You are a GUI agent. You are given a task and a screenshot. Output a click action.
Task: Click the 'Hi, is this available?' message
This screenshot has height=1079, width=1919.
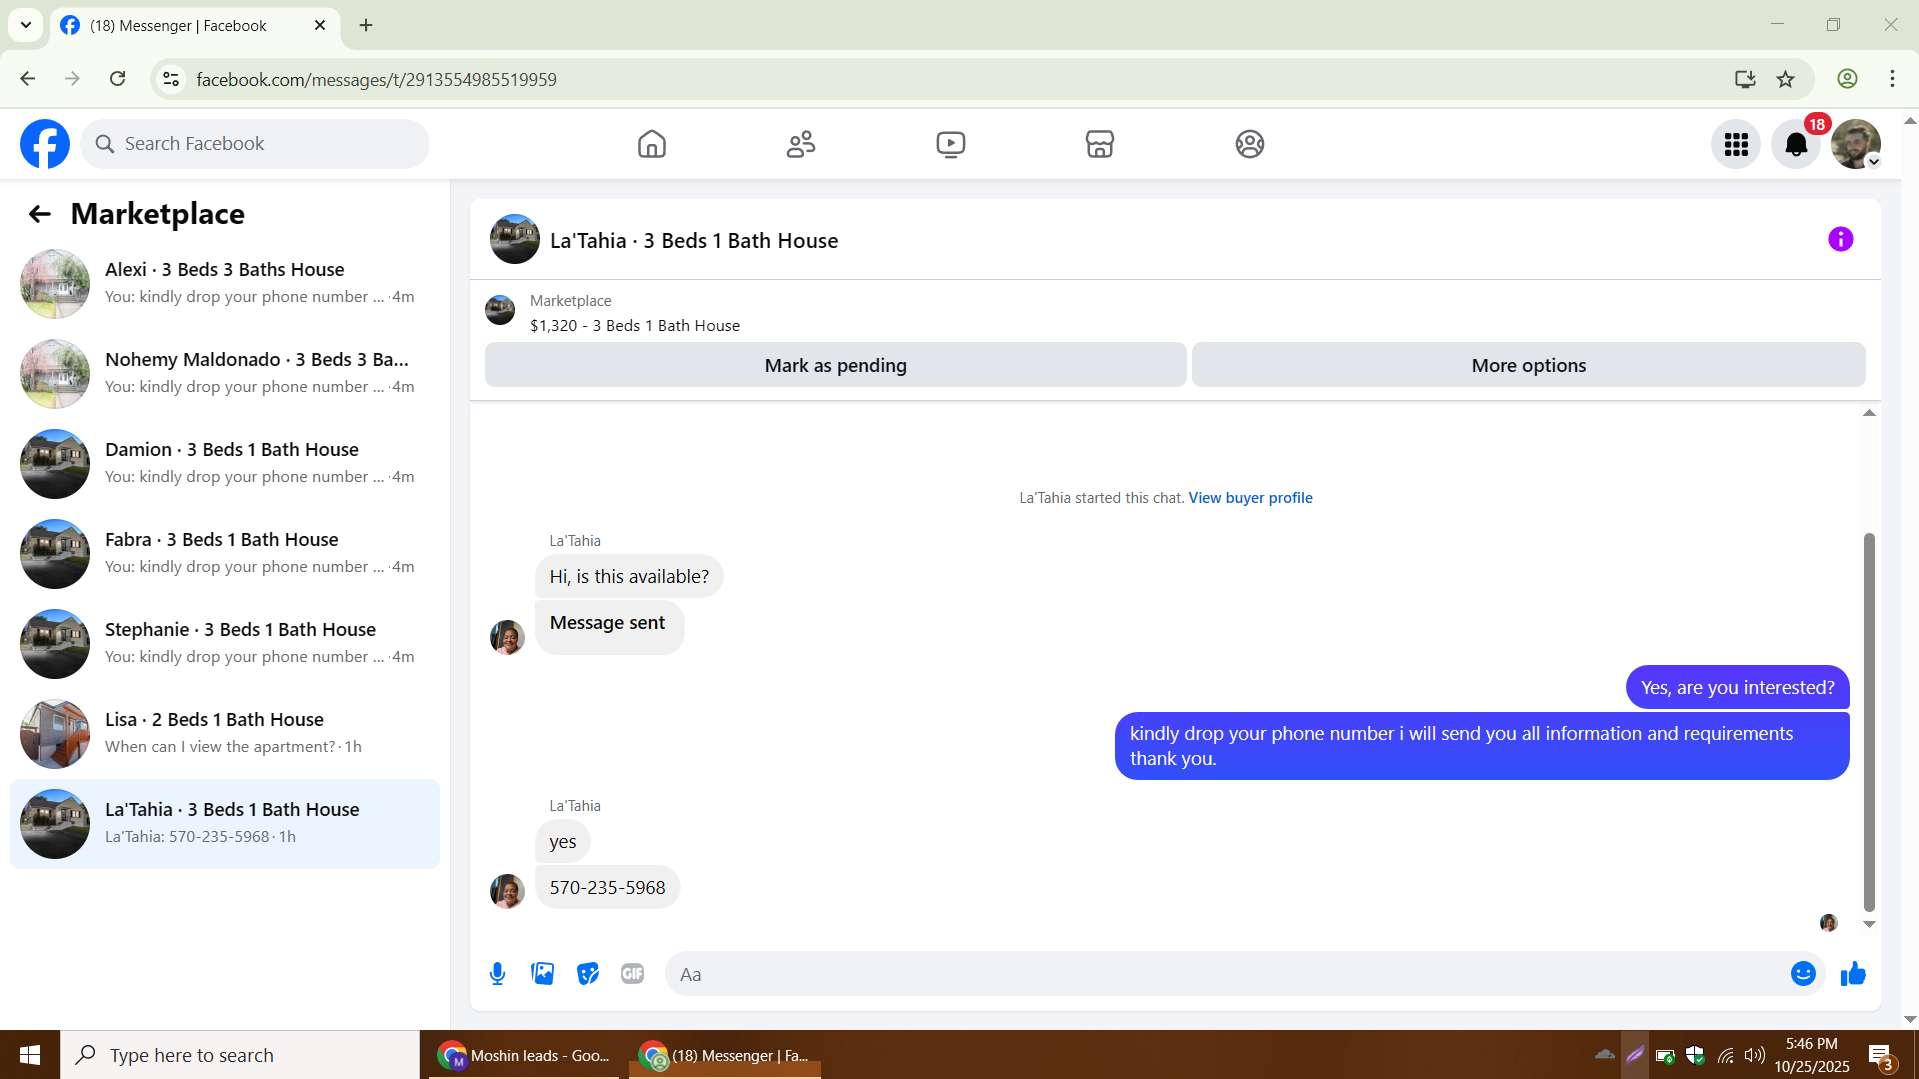[629, 577]
